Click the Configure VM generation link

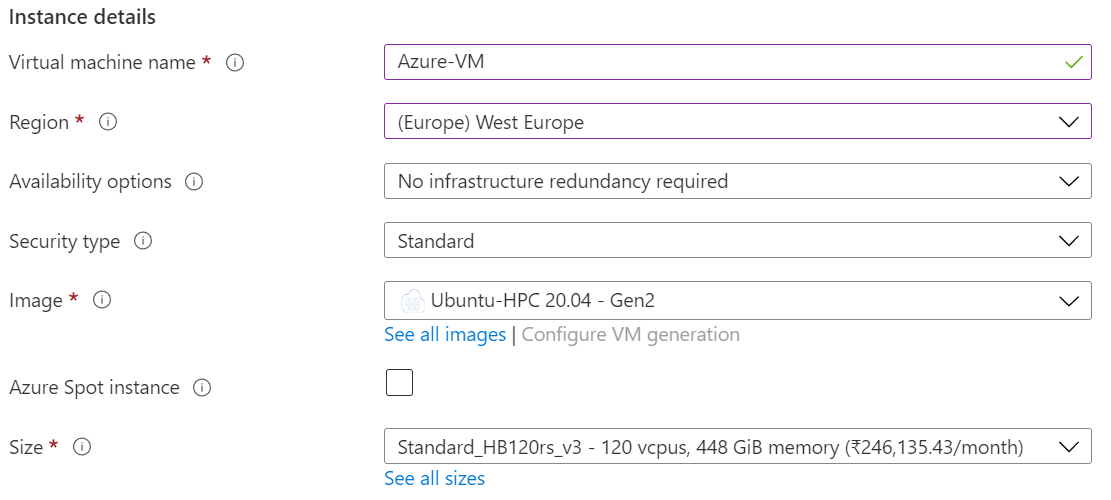(x=630, y=335)
